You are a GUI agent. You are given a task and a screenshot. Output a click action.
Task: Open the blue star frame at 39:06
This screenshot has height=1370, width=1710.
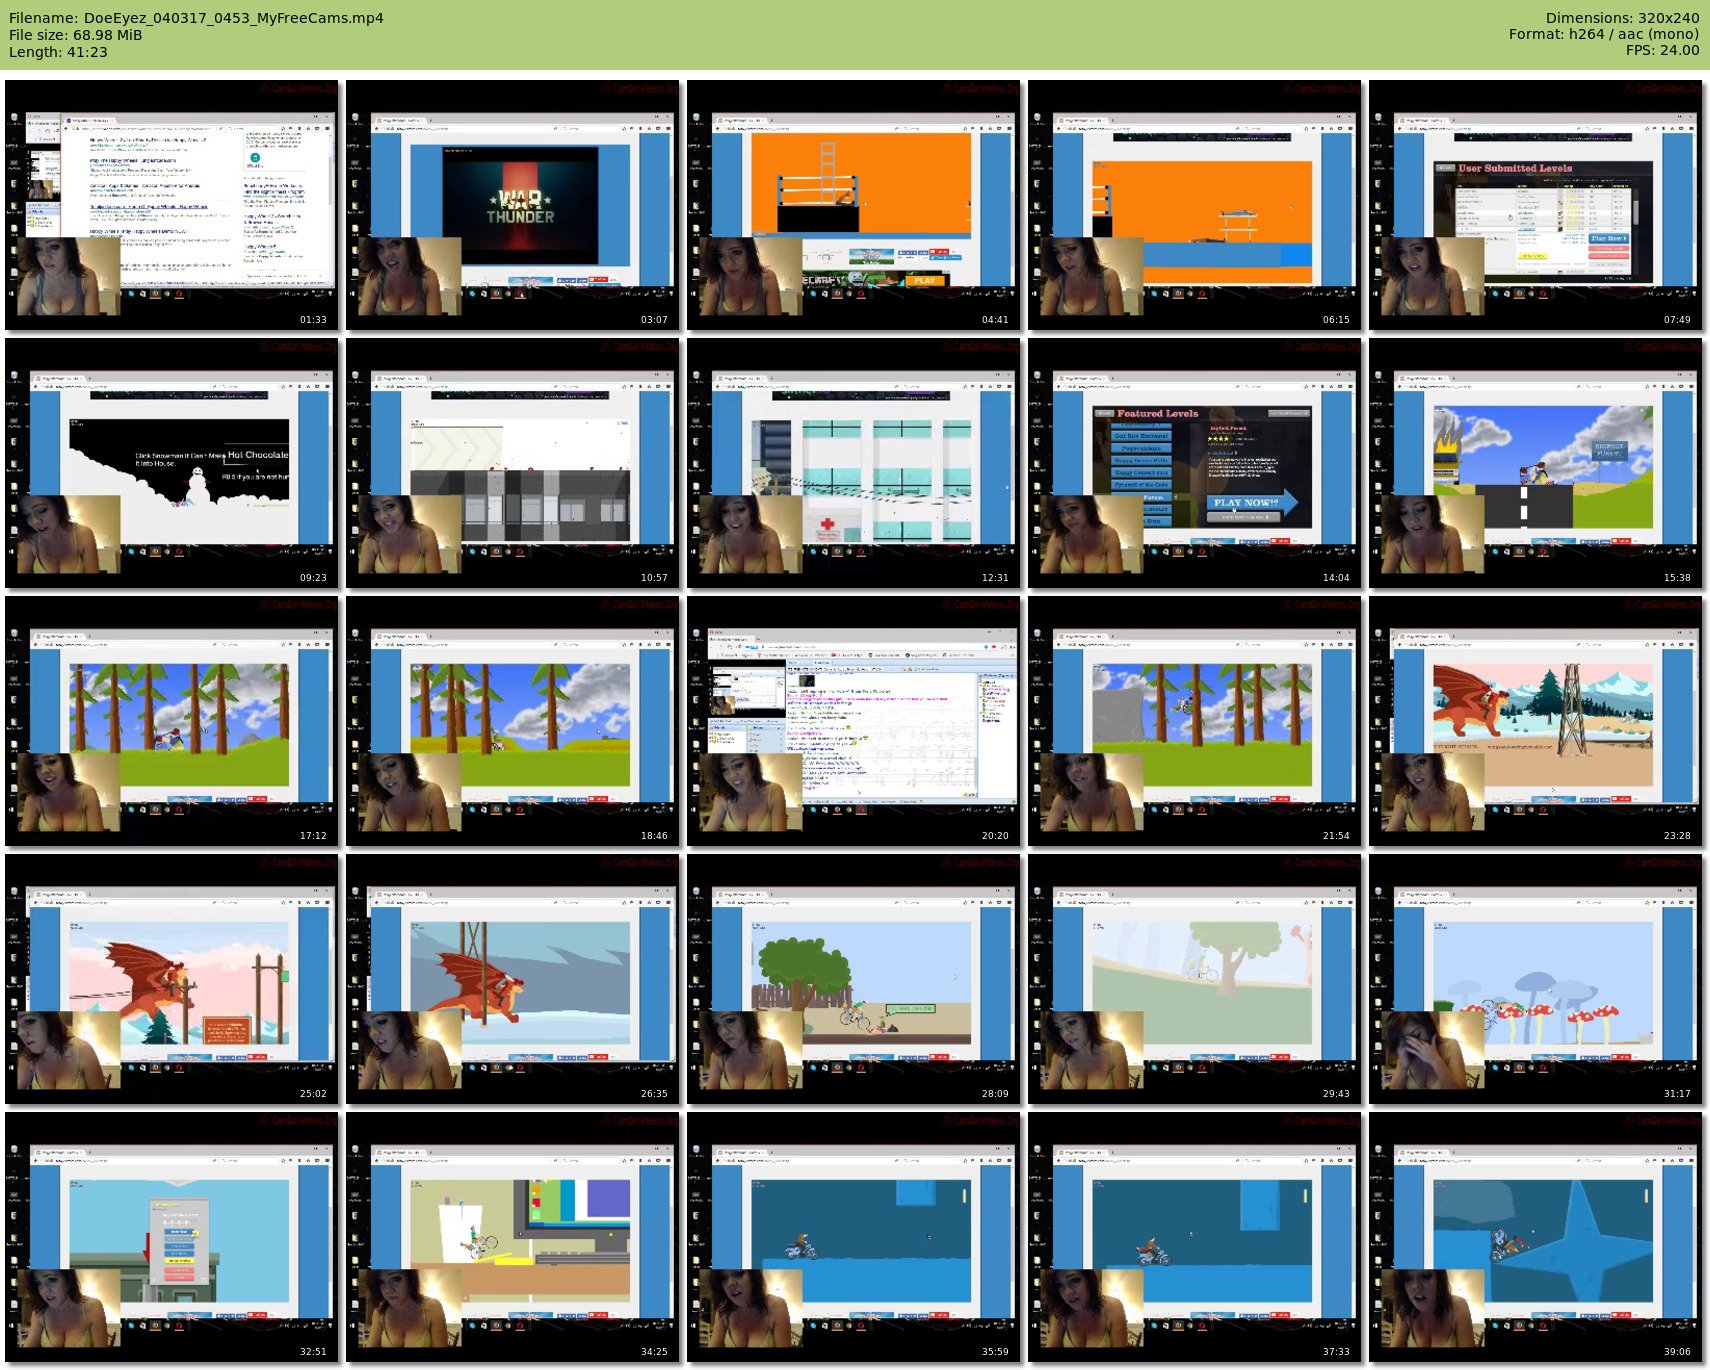click(x=1536, y=1237)
